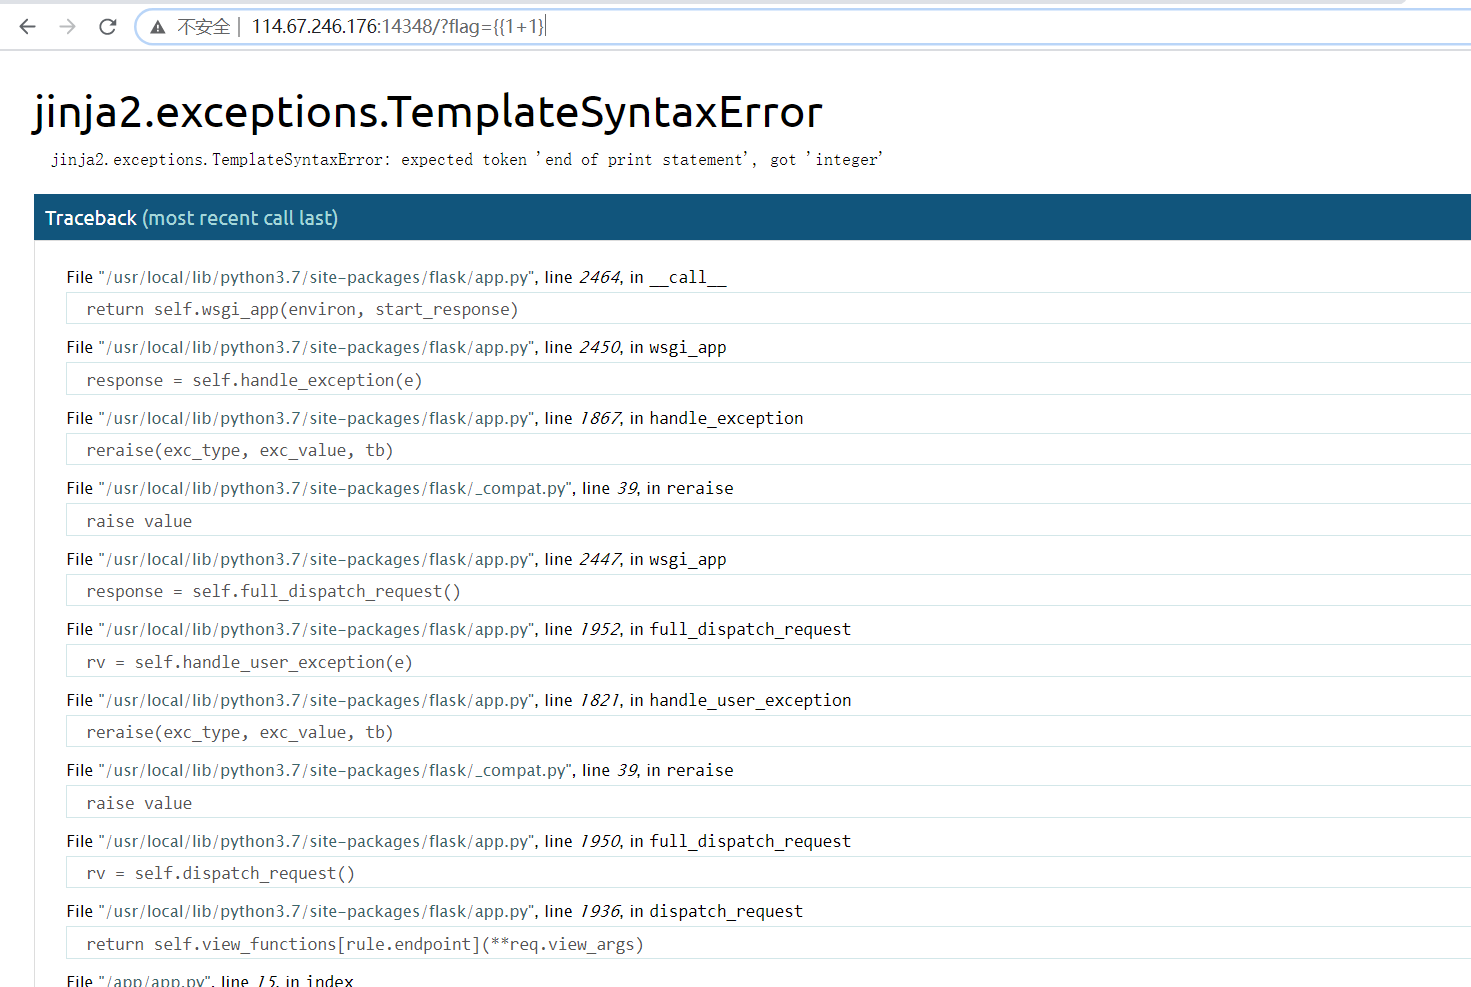Click the Traceback (most recent call last) header
The image size is (1471, 987).
[x=752, y=218]
